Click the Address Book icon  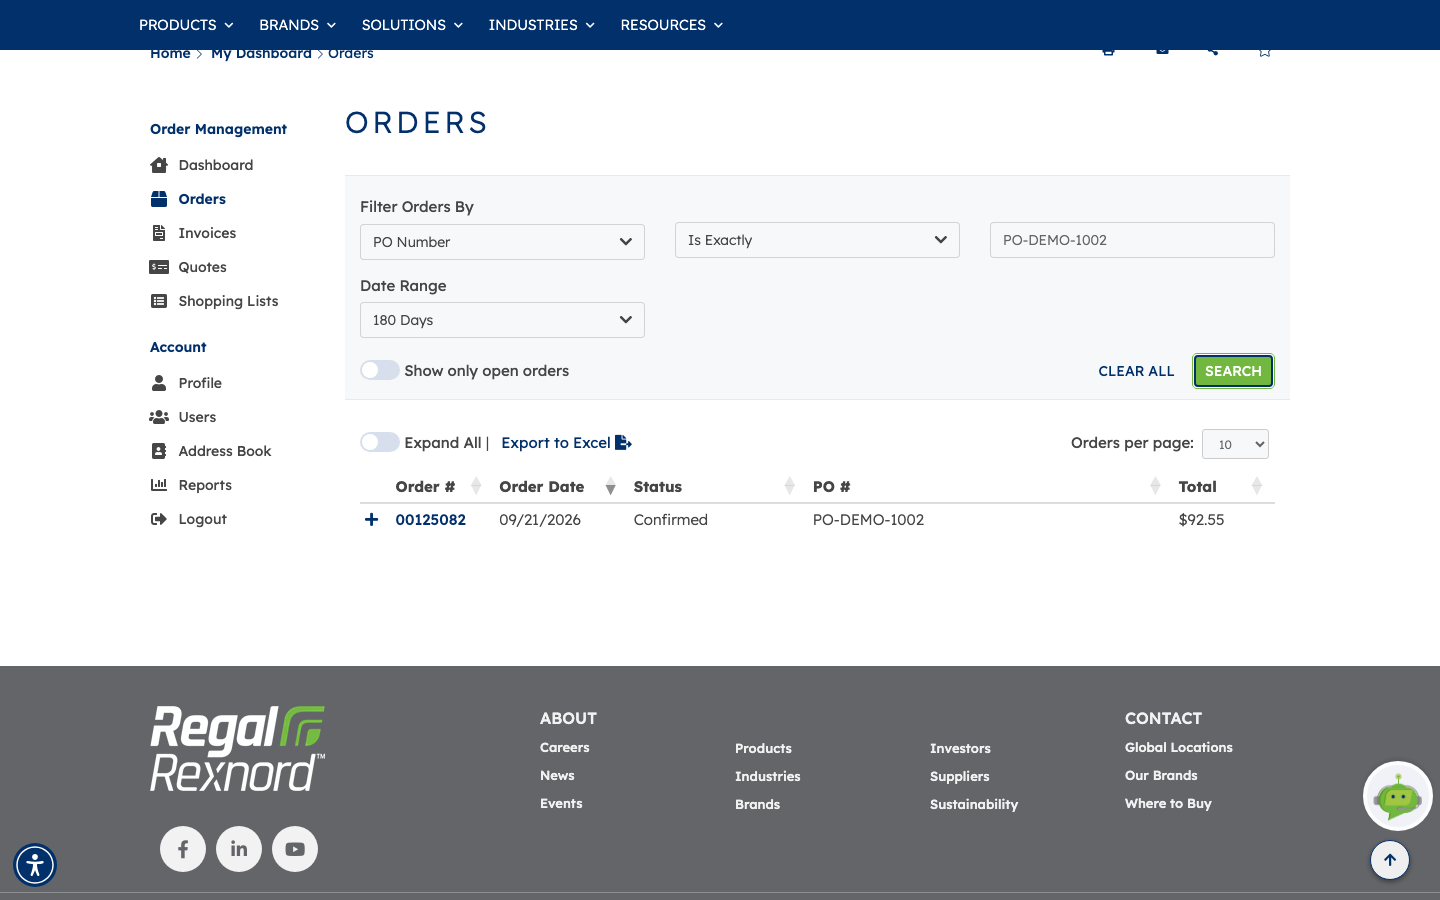[159, 451]
